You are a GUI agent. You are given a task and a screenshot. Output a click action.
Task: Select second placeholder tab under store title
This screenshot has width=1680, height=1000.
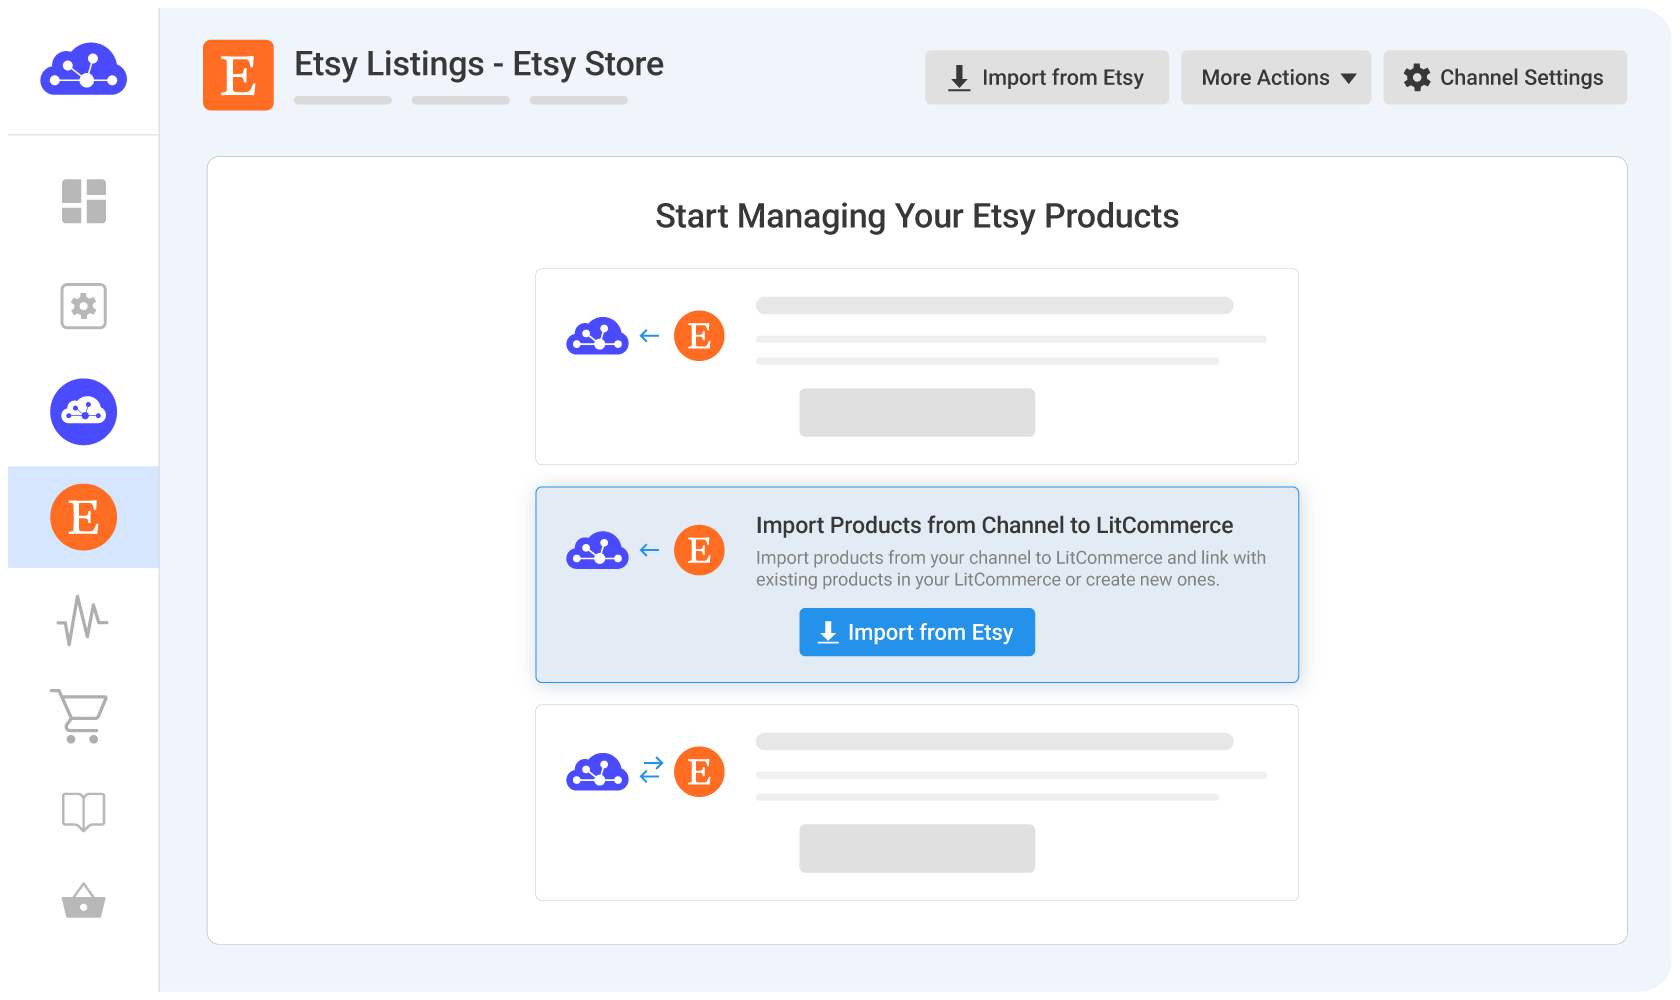461,100
